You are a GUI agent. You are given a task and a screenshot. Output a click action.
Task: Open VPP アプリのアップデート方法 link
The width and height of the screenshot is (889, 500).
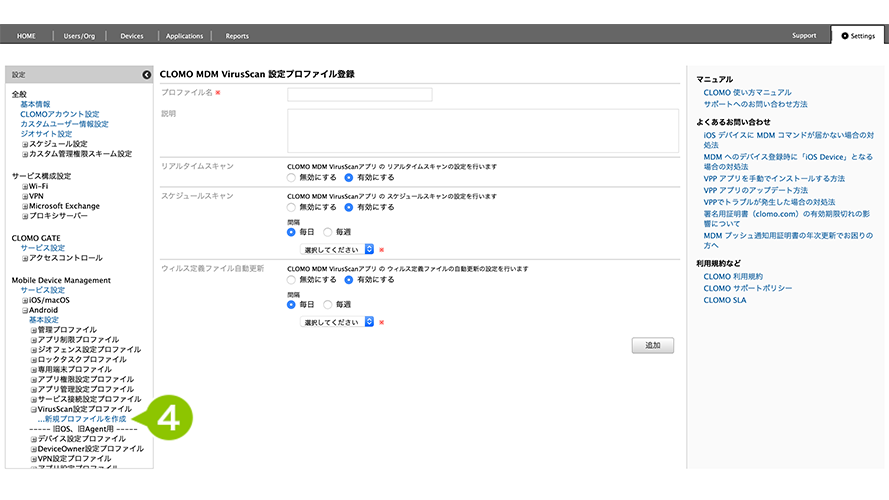point(756,190)
